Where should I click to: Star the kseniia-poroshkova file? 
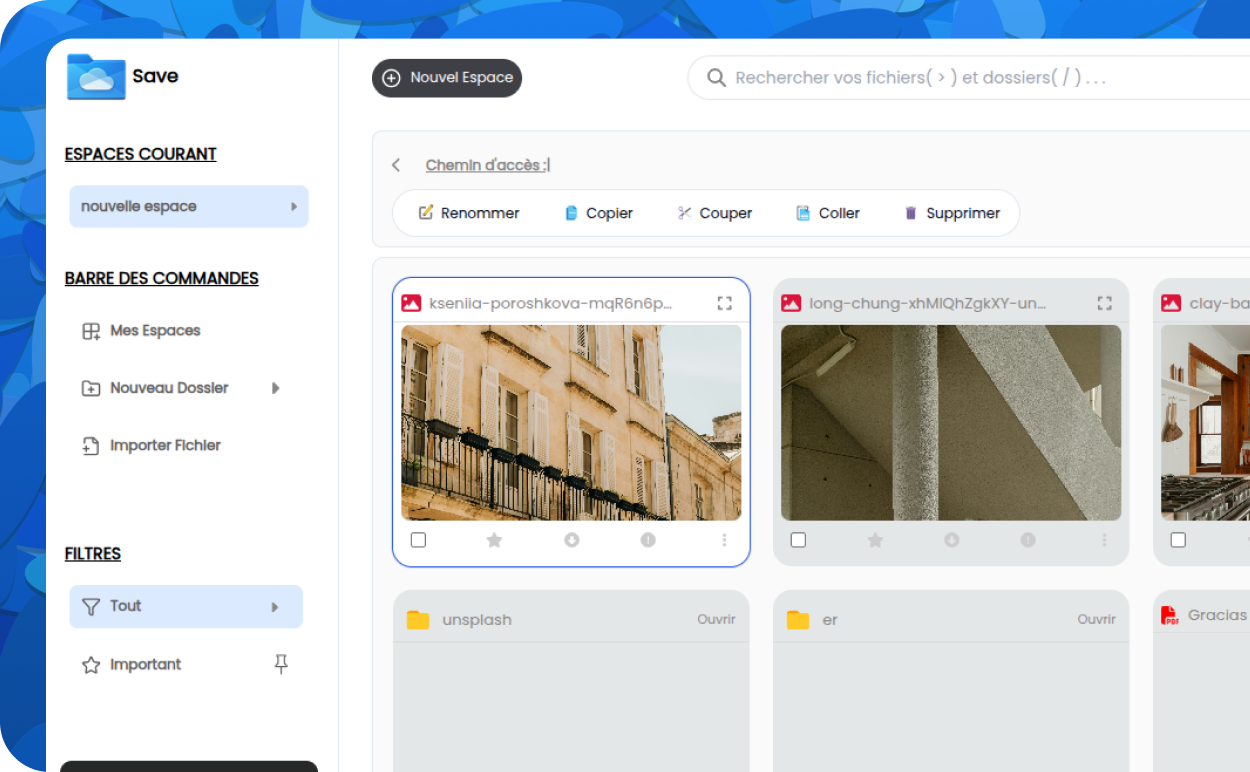[x=494, y=540]
